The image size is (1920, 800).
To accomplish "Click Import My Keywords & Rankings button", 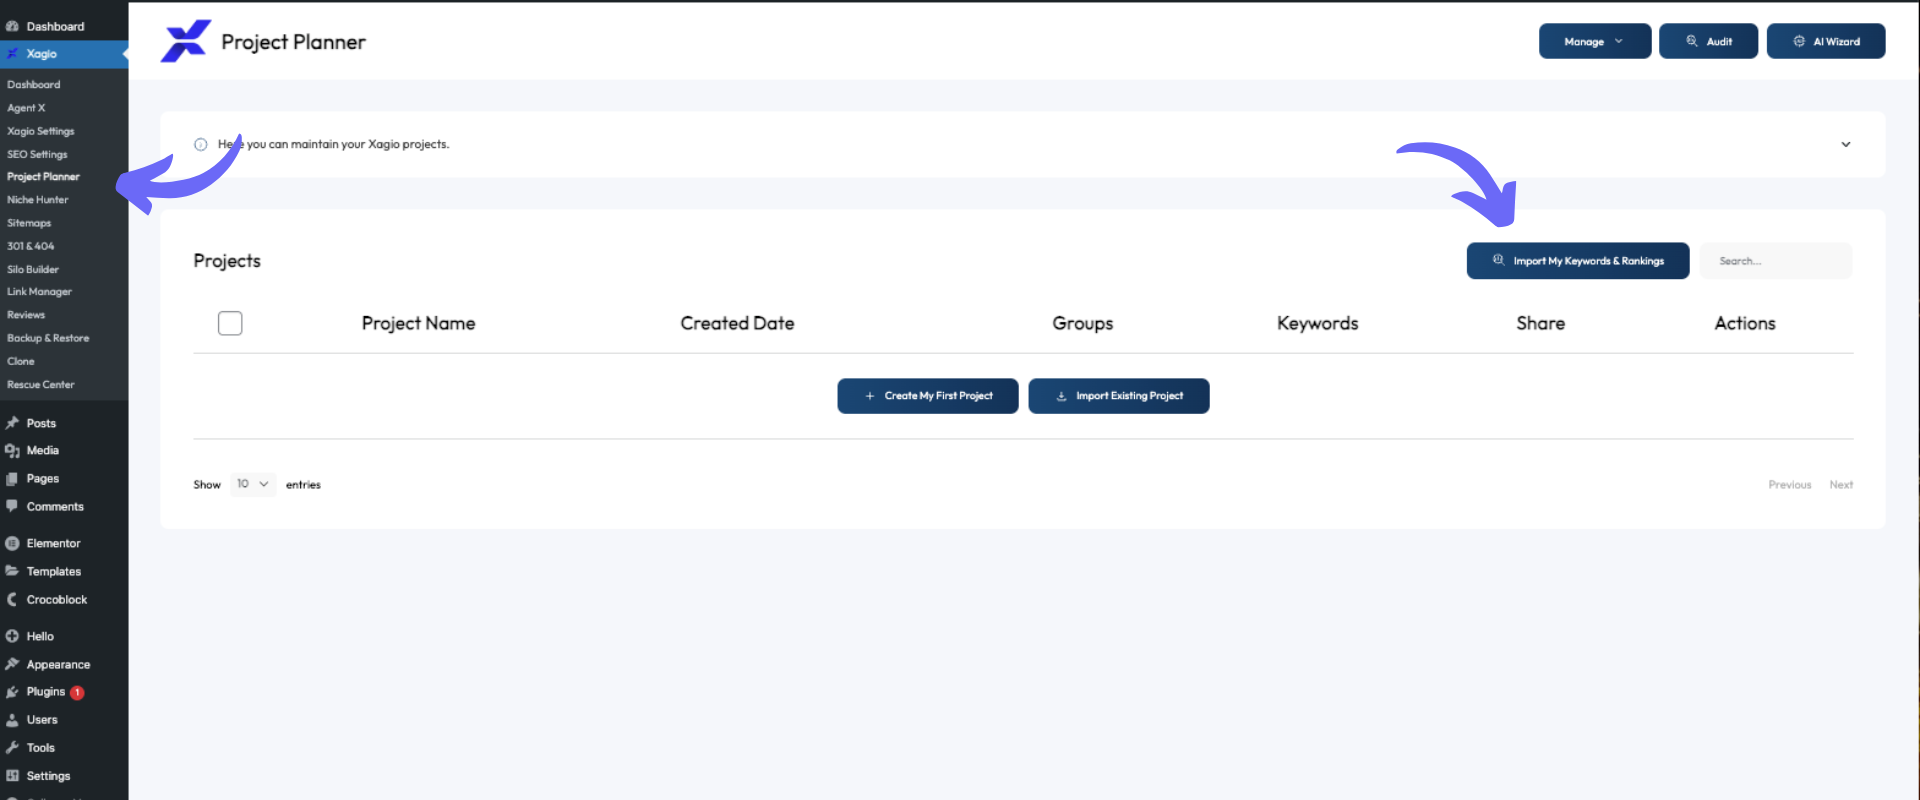I will click(x=1578, y=260).
